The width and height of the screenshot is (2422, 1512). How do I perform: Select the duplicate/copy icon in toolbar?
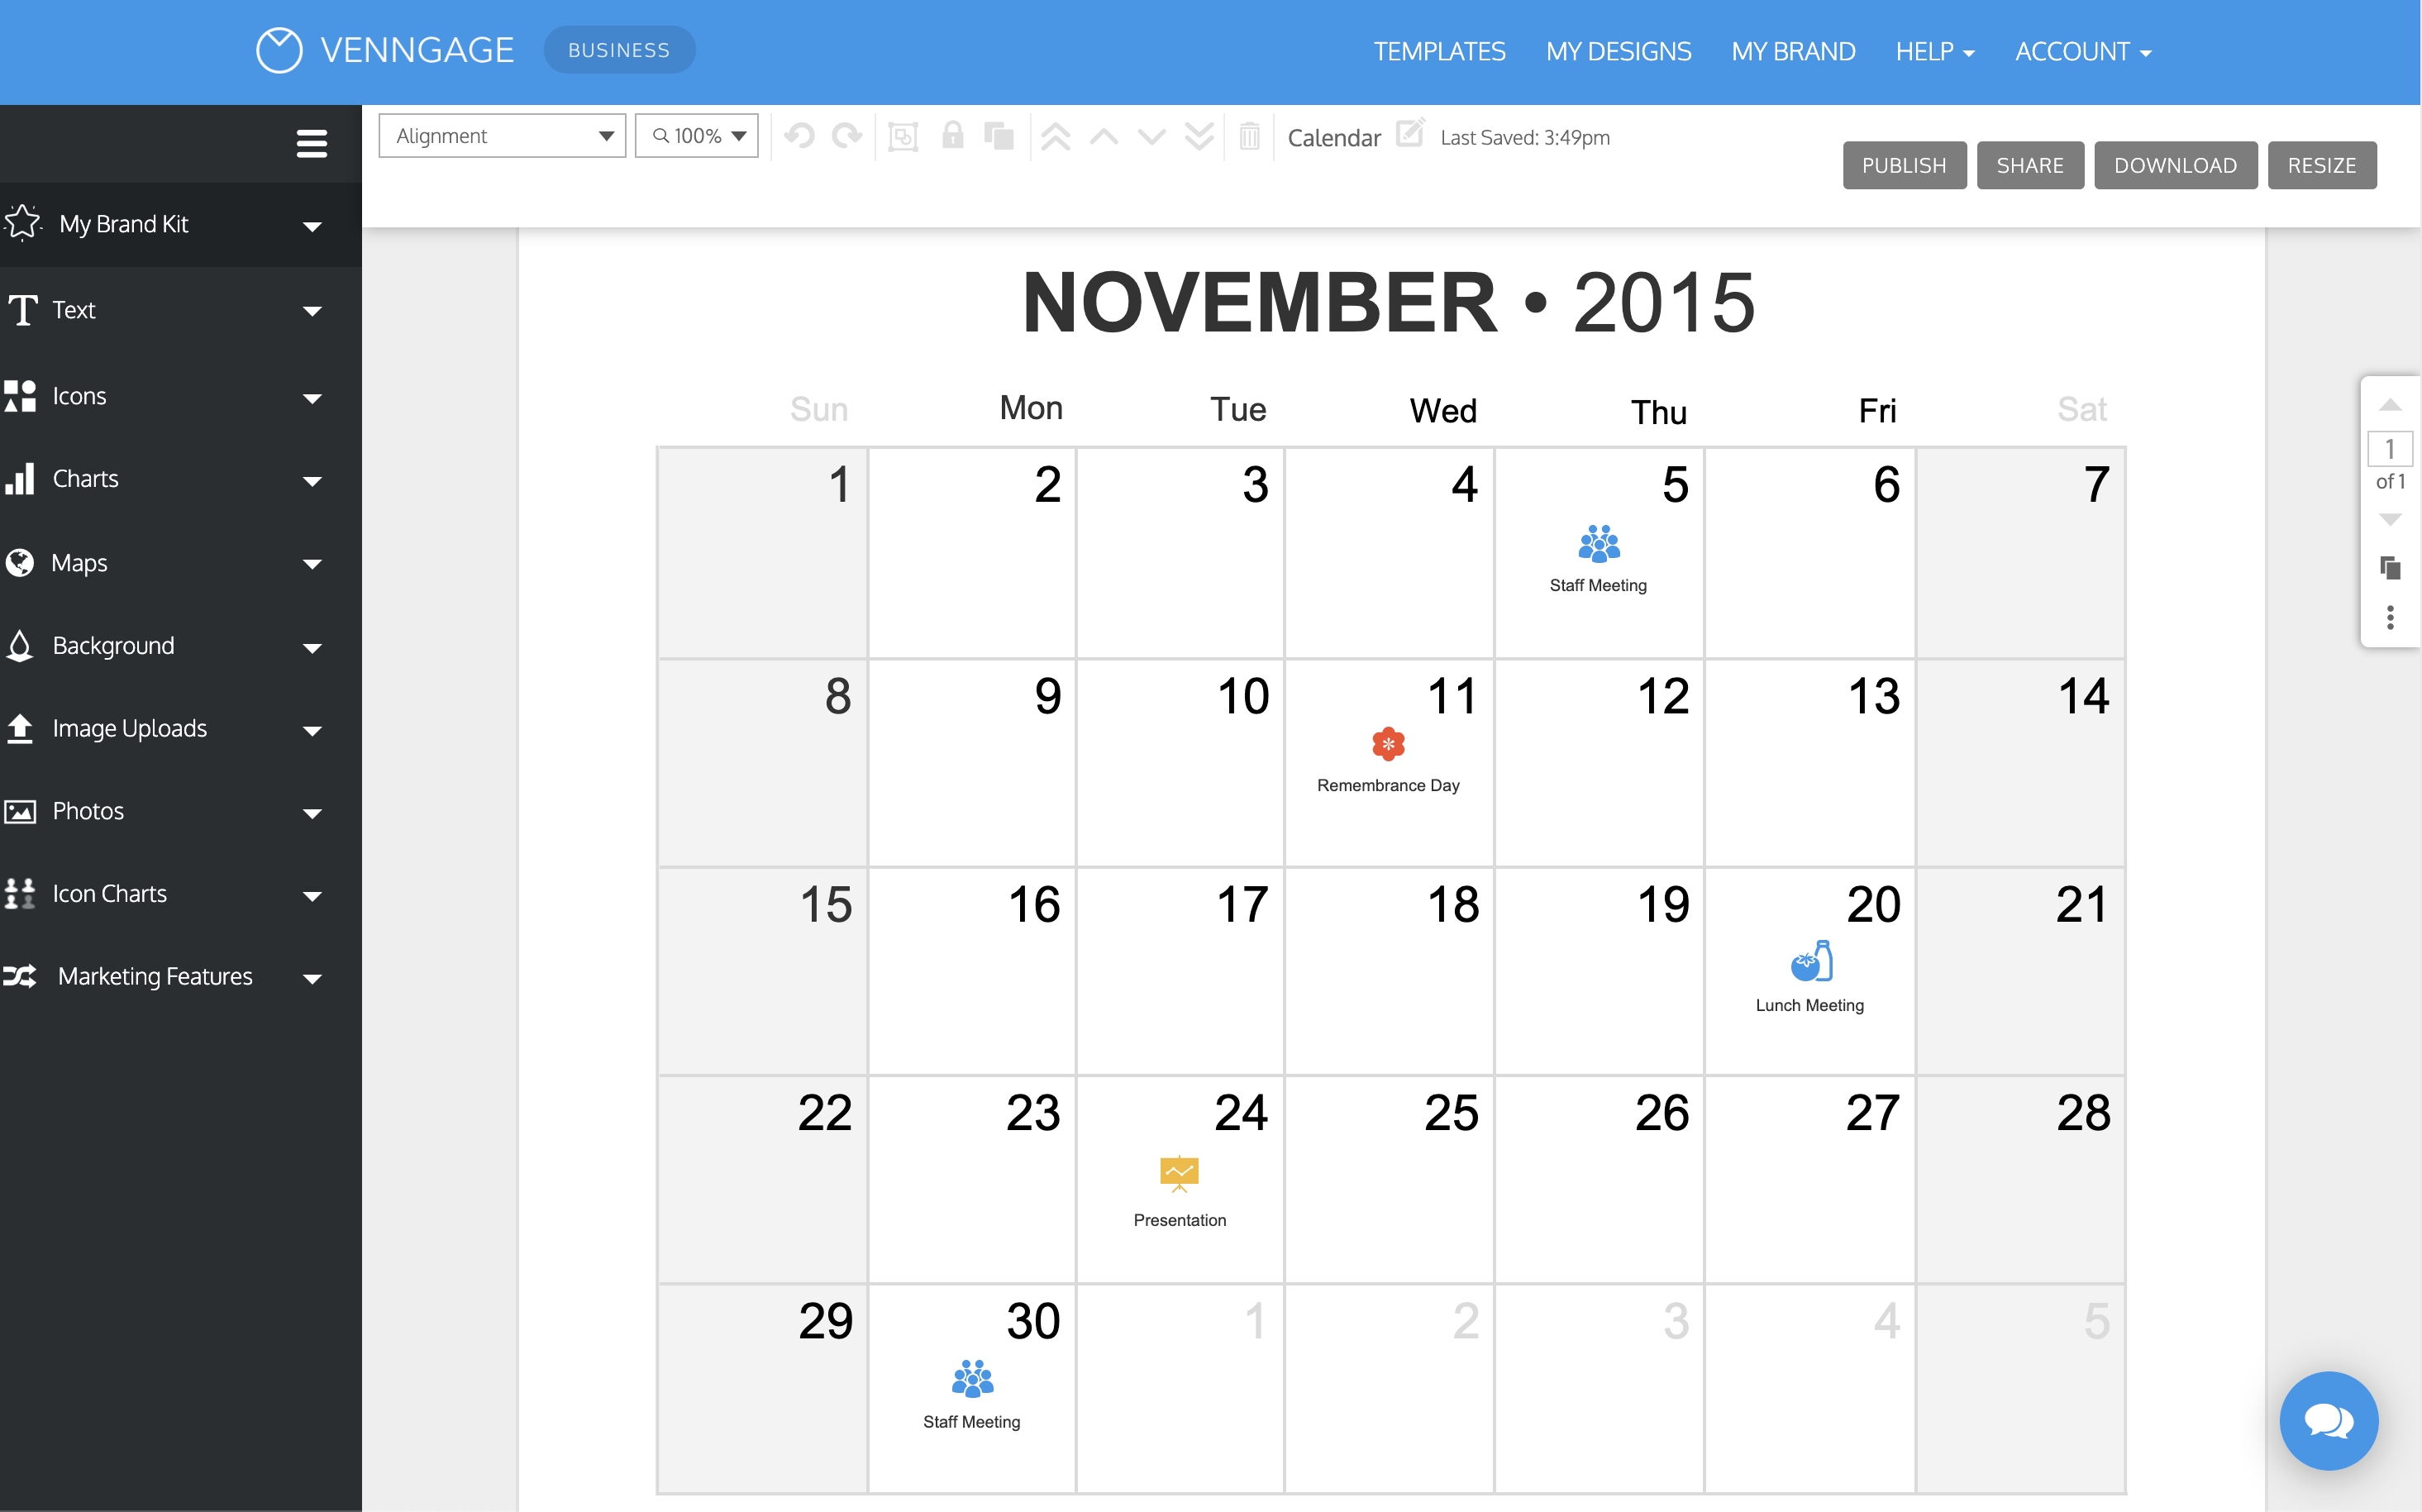coord(996,137)
